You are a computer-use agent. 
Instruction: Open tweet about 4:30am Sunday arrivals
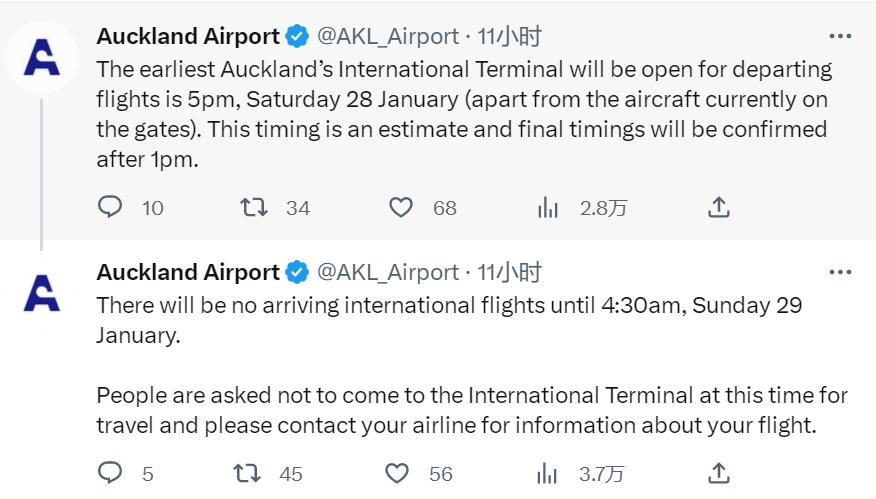(450, 320)
